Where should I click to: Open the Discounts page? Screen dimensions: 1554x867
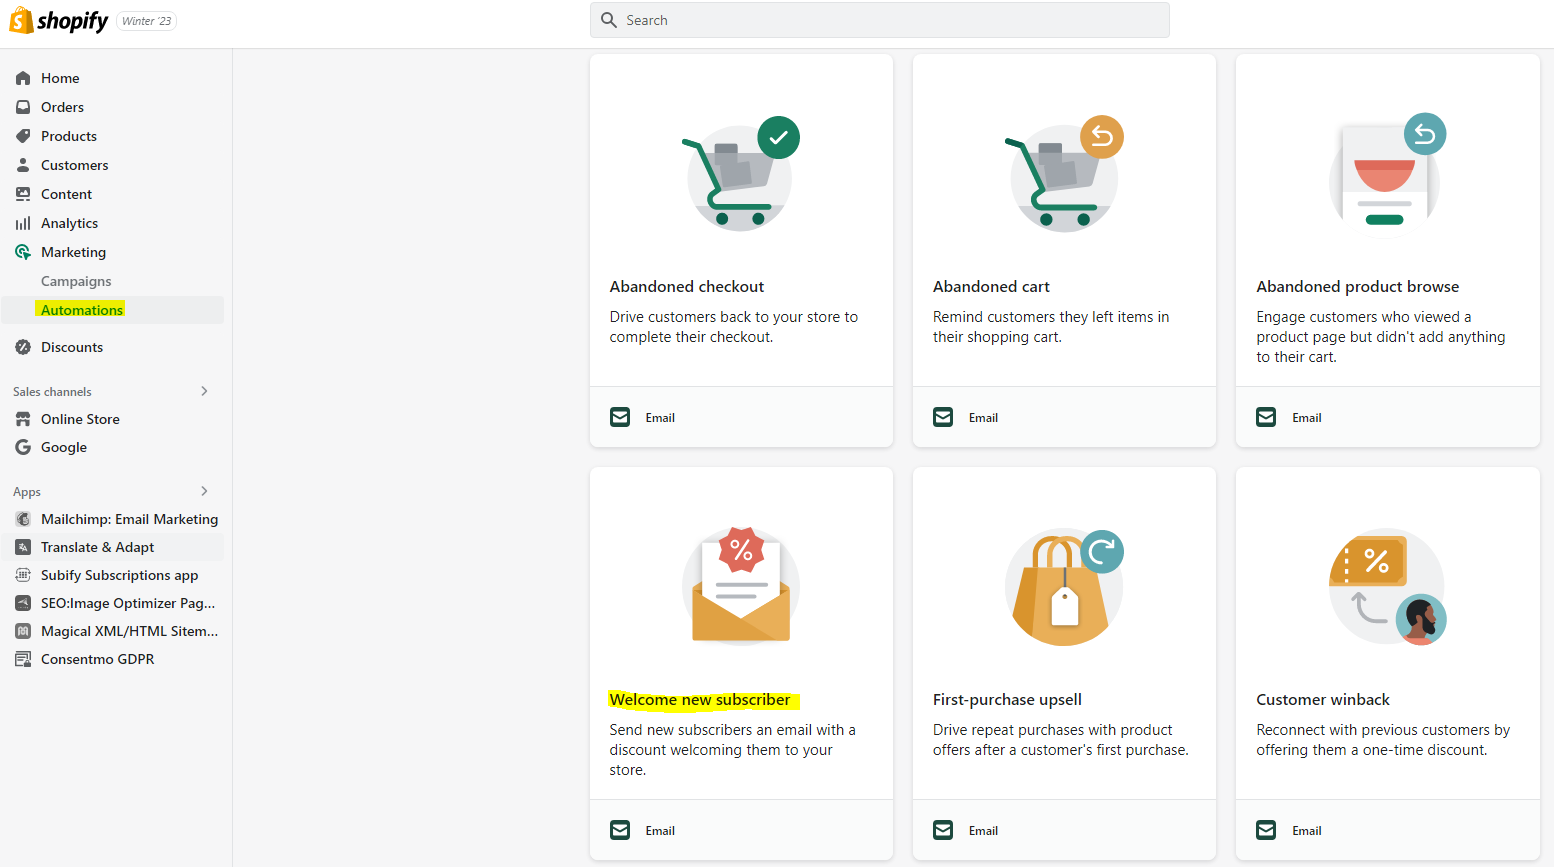[x=72, y=347]
